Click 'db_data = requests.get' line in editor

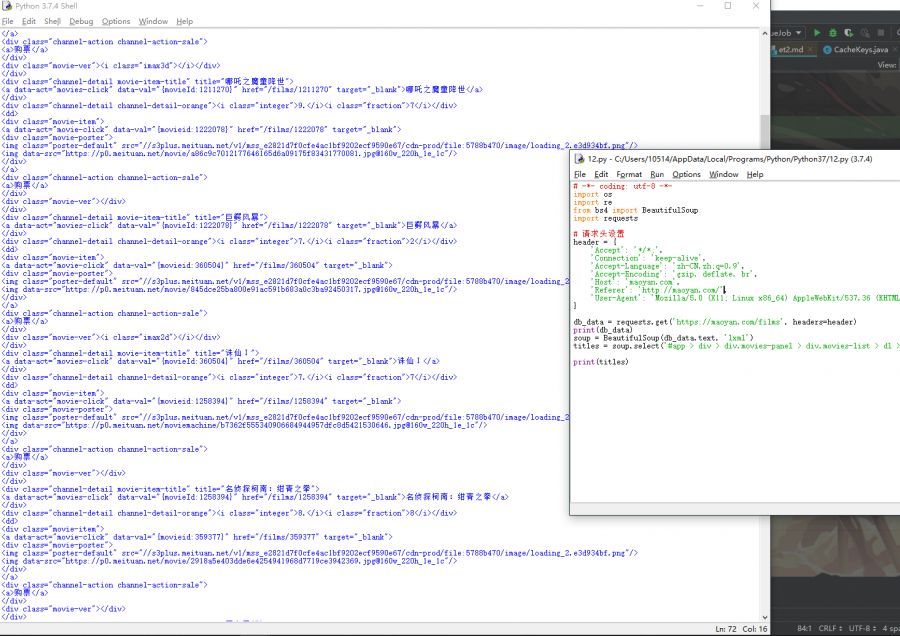click(x=715, y=322)
